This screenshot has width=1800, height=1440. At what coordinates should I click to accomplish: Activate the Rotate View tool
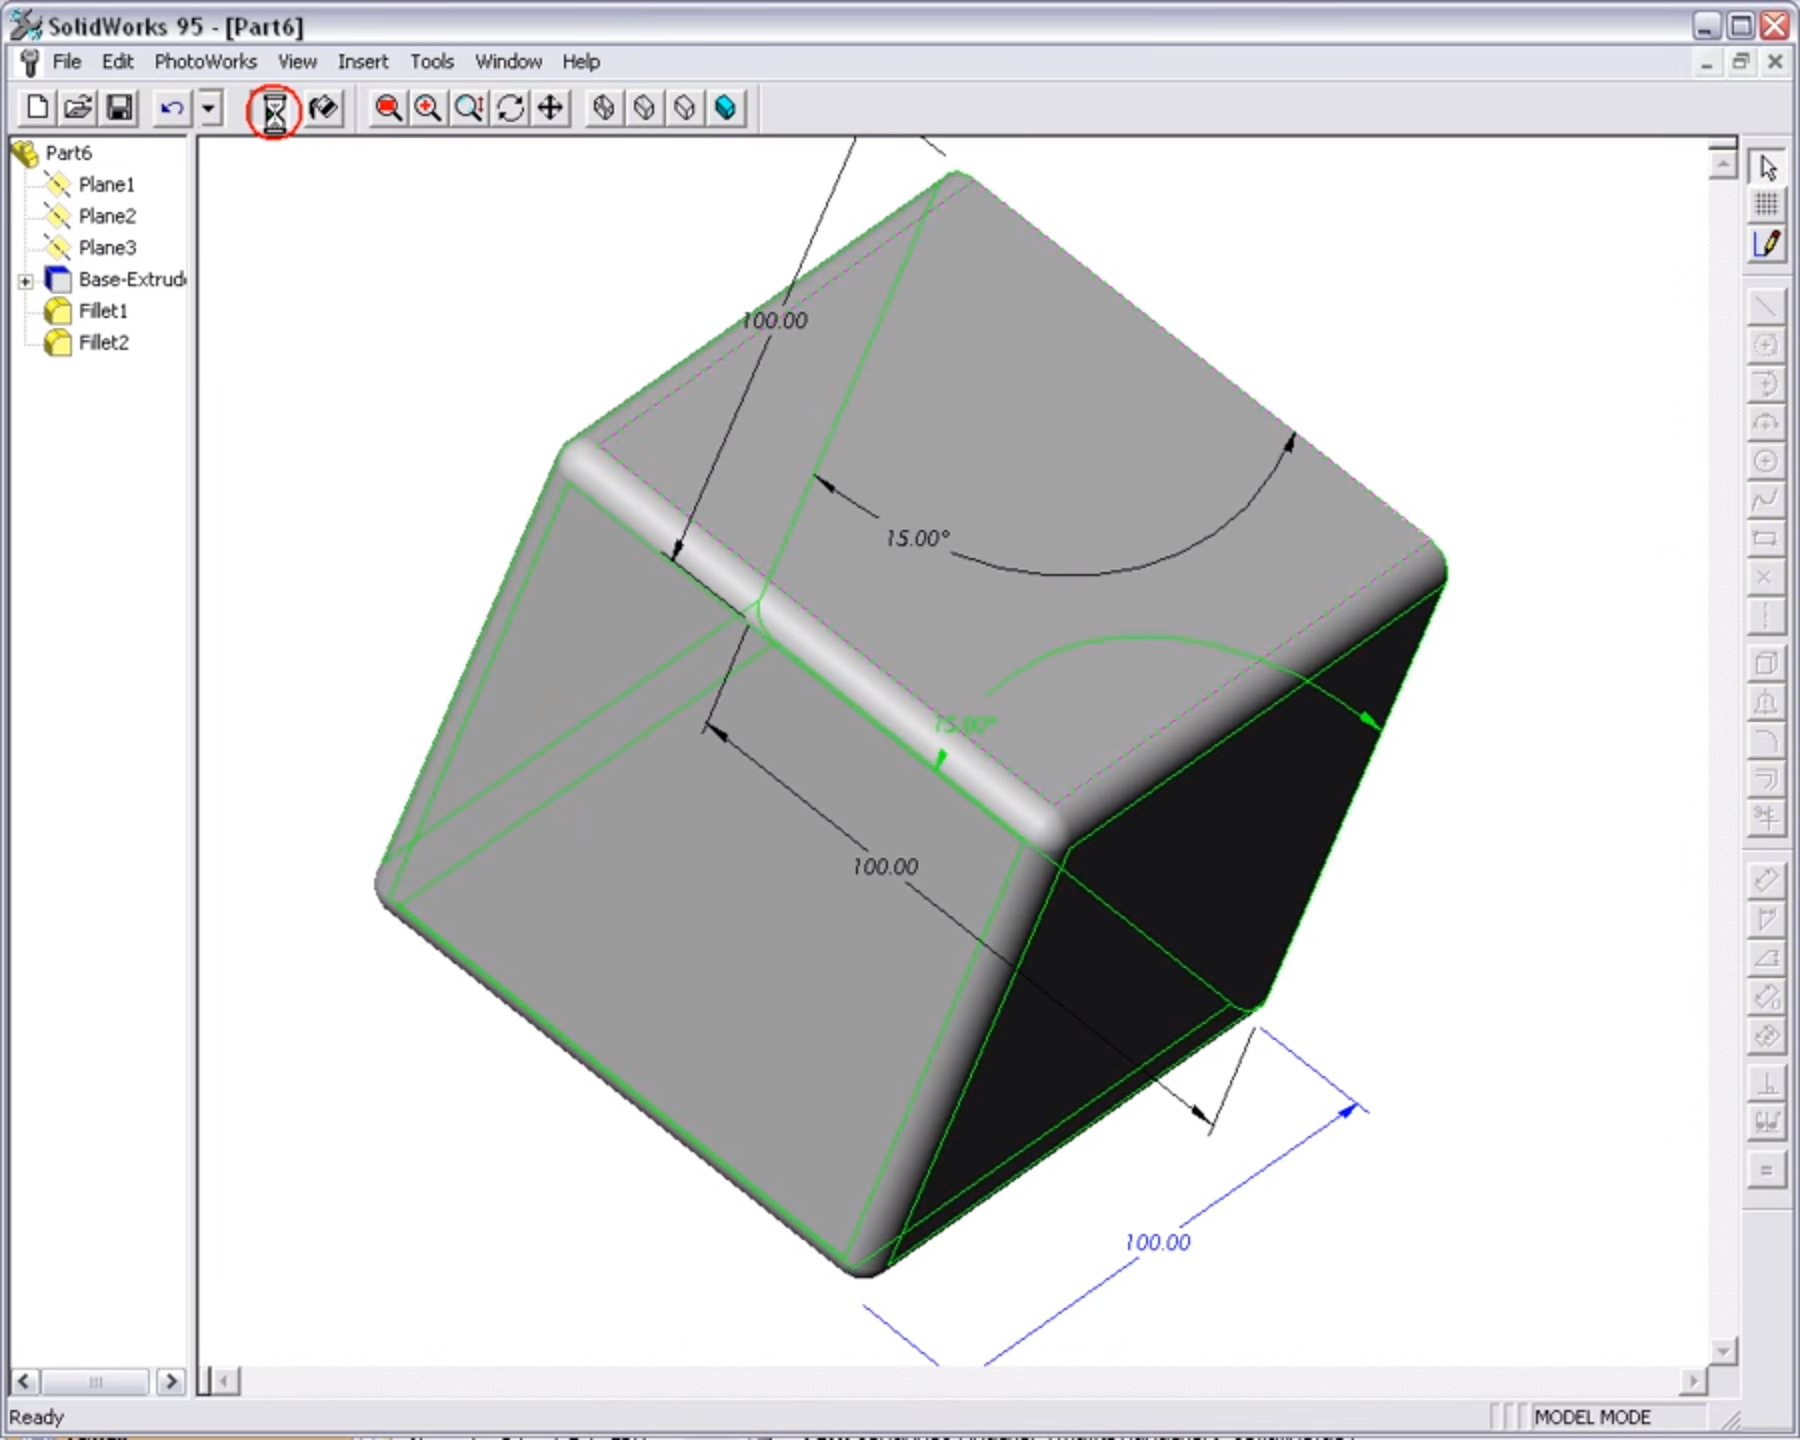coord(510,108)
